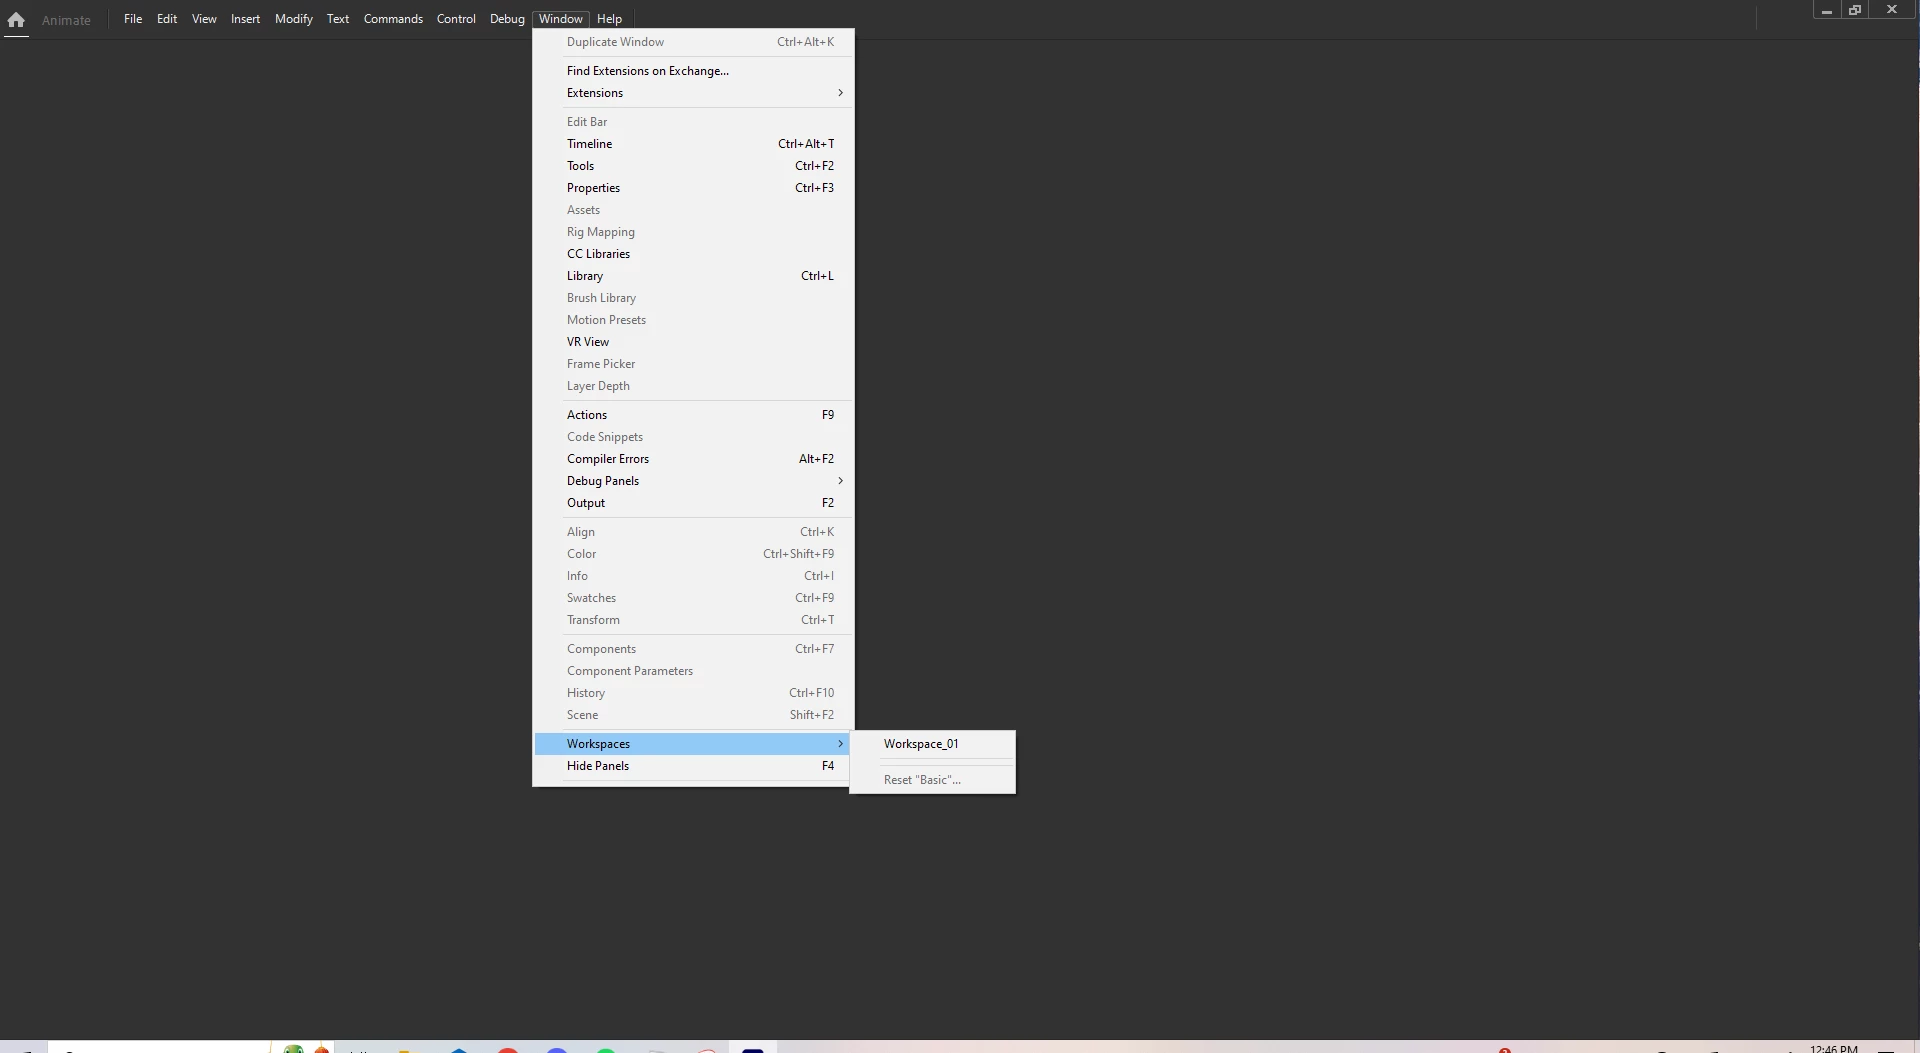Click Code Snippets entry
Screen dimensions: 1920x1053
pos(692,437)
